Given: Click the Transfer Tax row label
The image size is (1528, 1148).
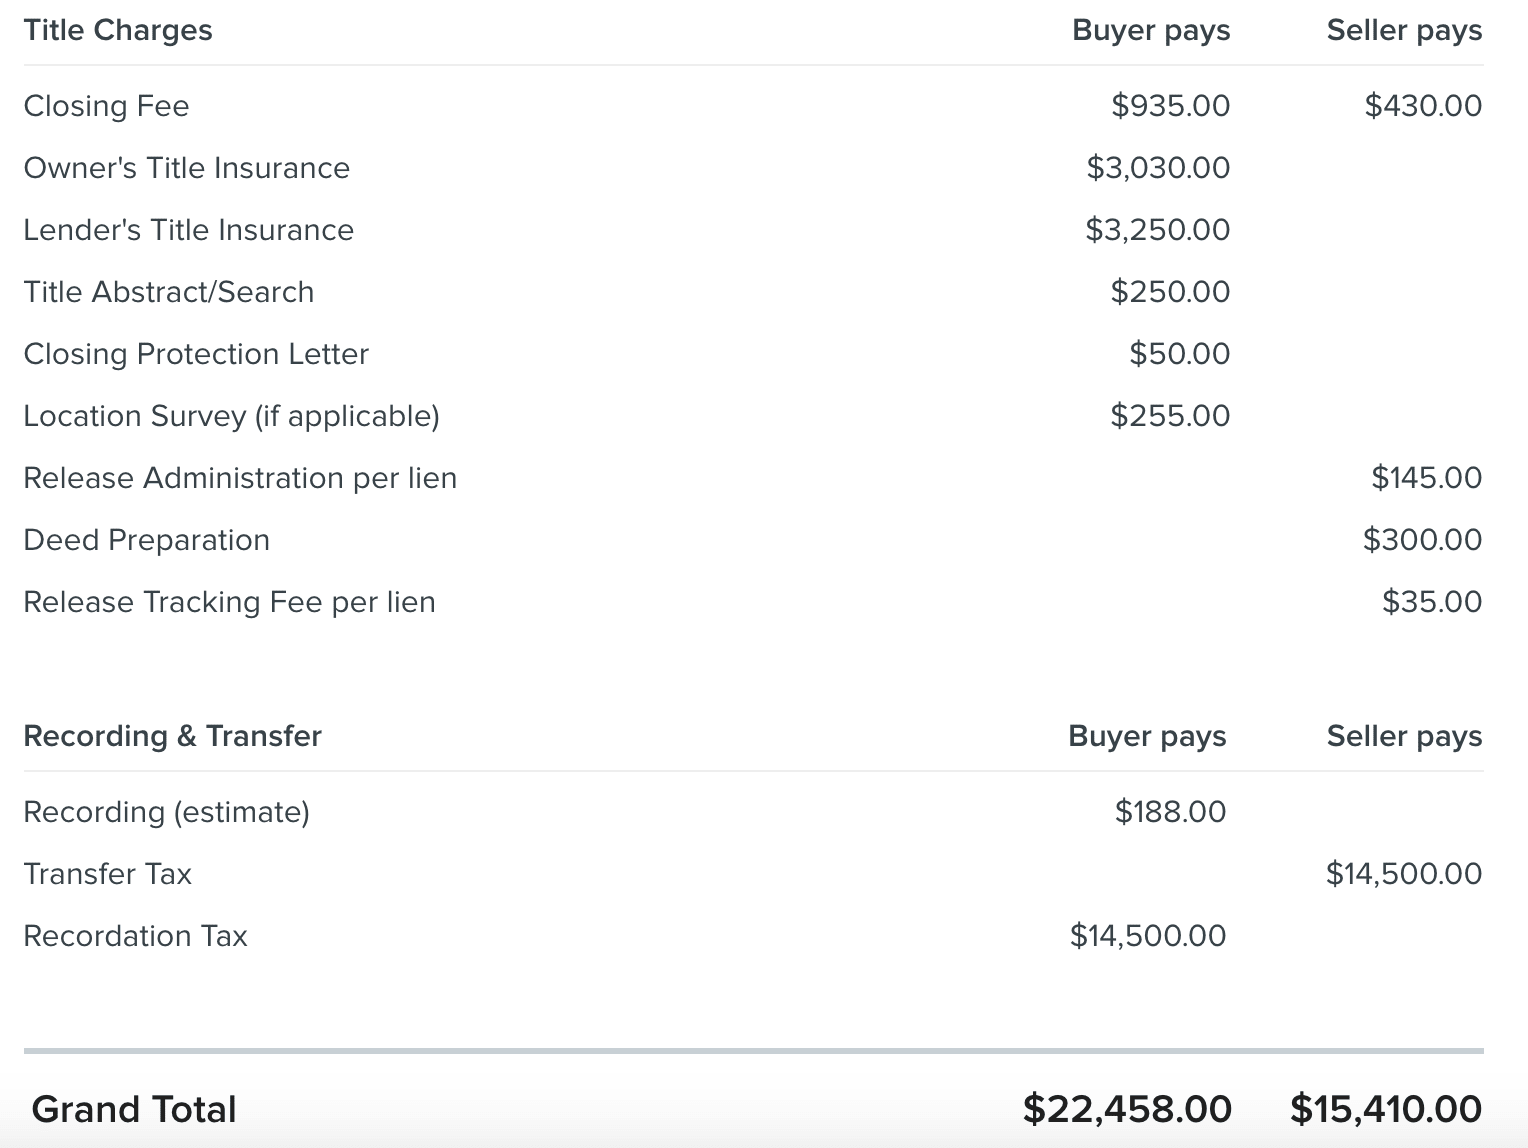Looking at the screenshot, I should [x=107, y=874].
